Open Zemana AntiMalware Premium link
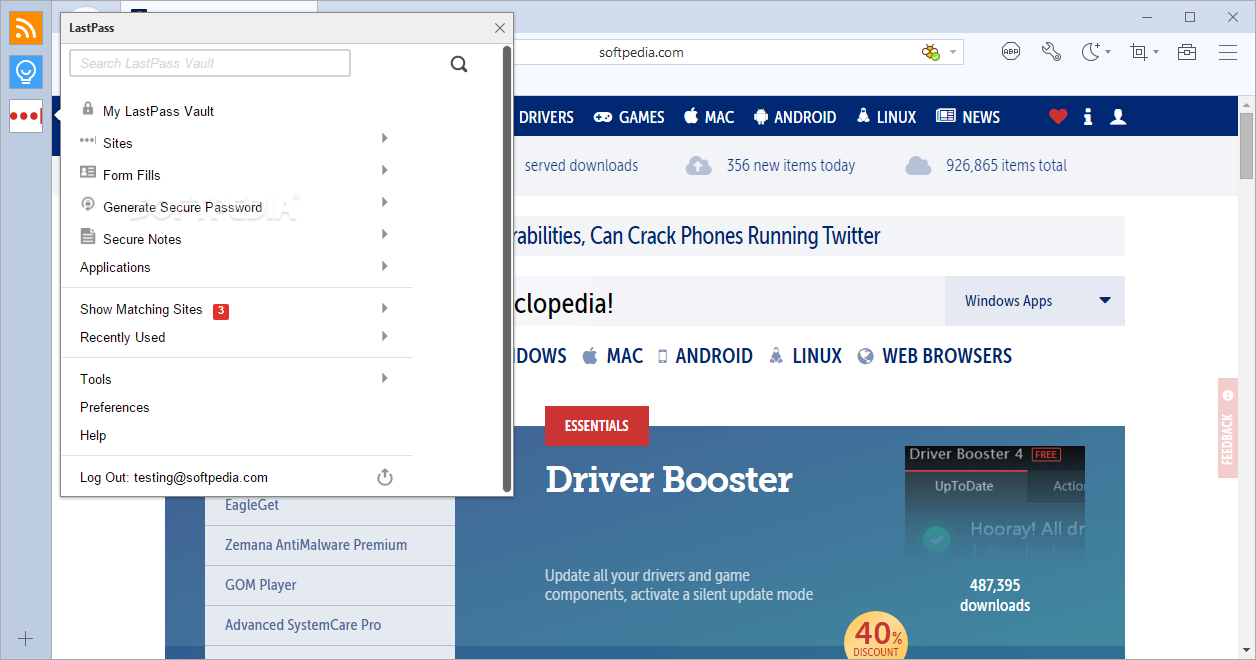 (x=316, y=545)
